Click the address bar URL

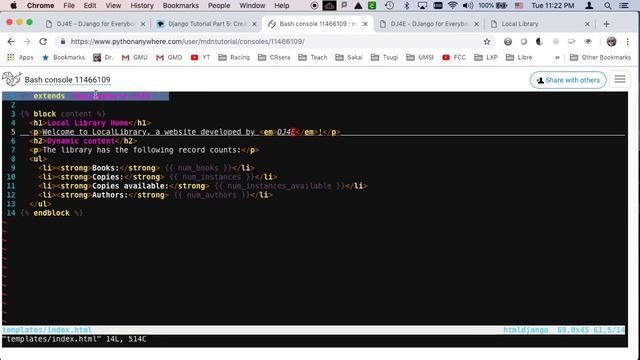[187, 42]
